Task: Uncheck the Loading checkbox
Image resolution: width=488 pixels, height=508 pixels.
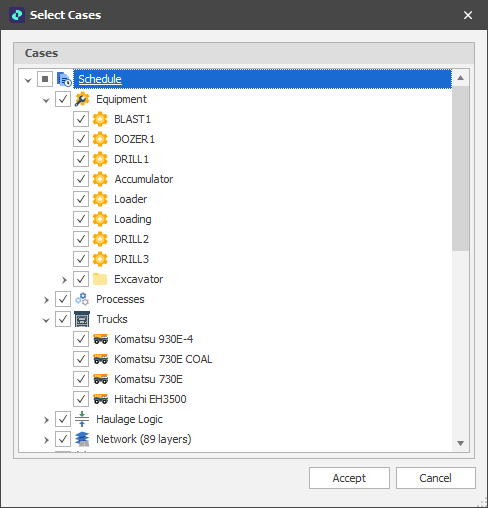Action: click(81, 219)
